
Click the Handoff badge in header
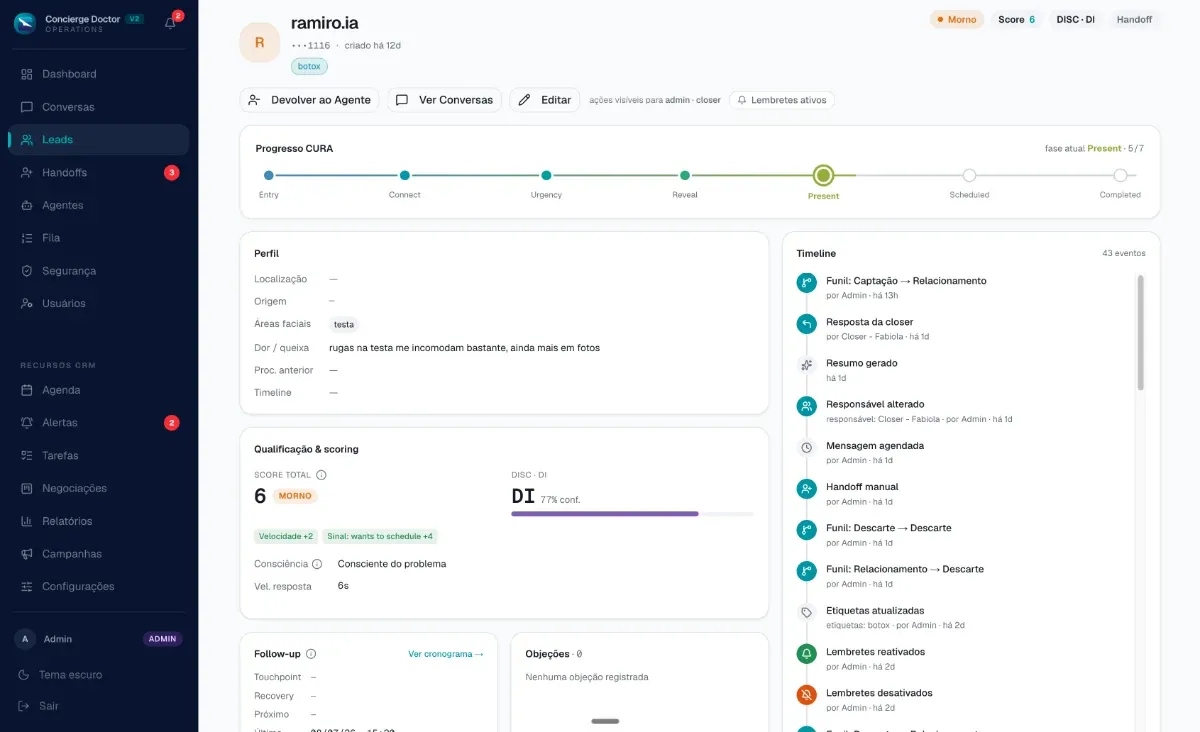point(1135,19)
